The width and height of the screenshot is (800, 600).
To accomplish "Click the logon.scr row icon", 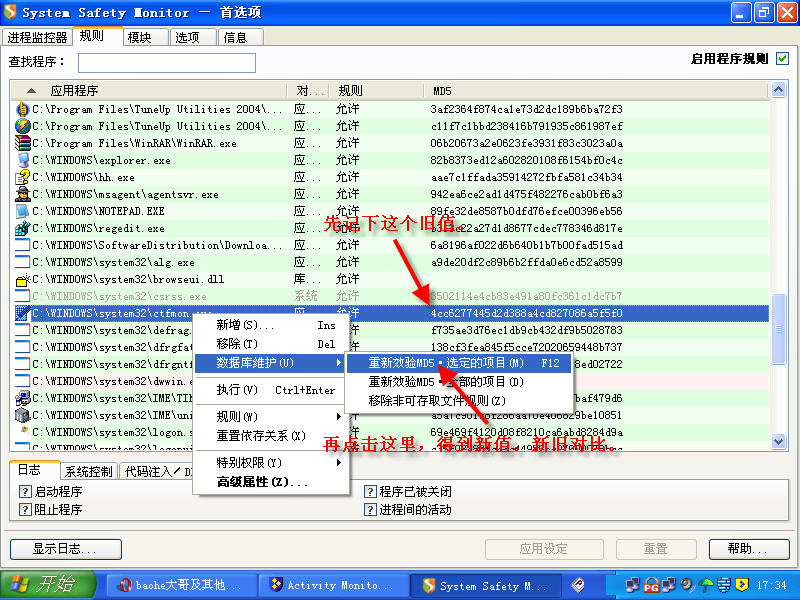I will [23, 431].
